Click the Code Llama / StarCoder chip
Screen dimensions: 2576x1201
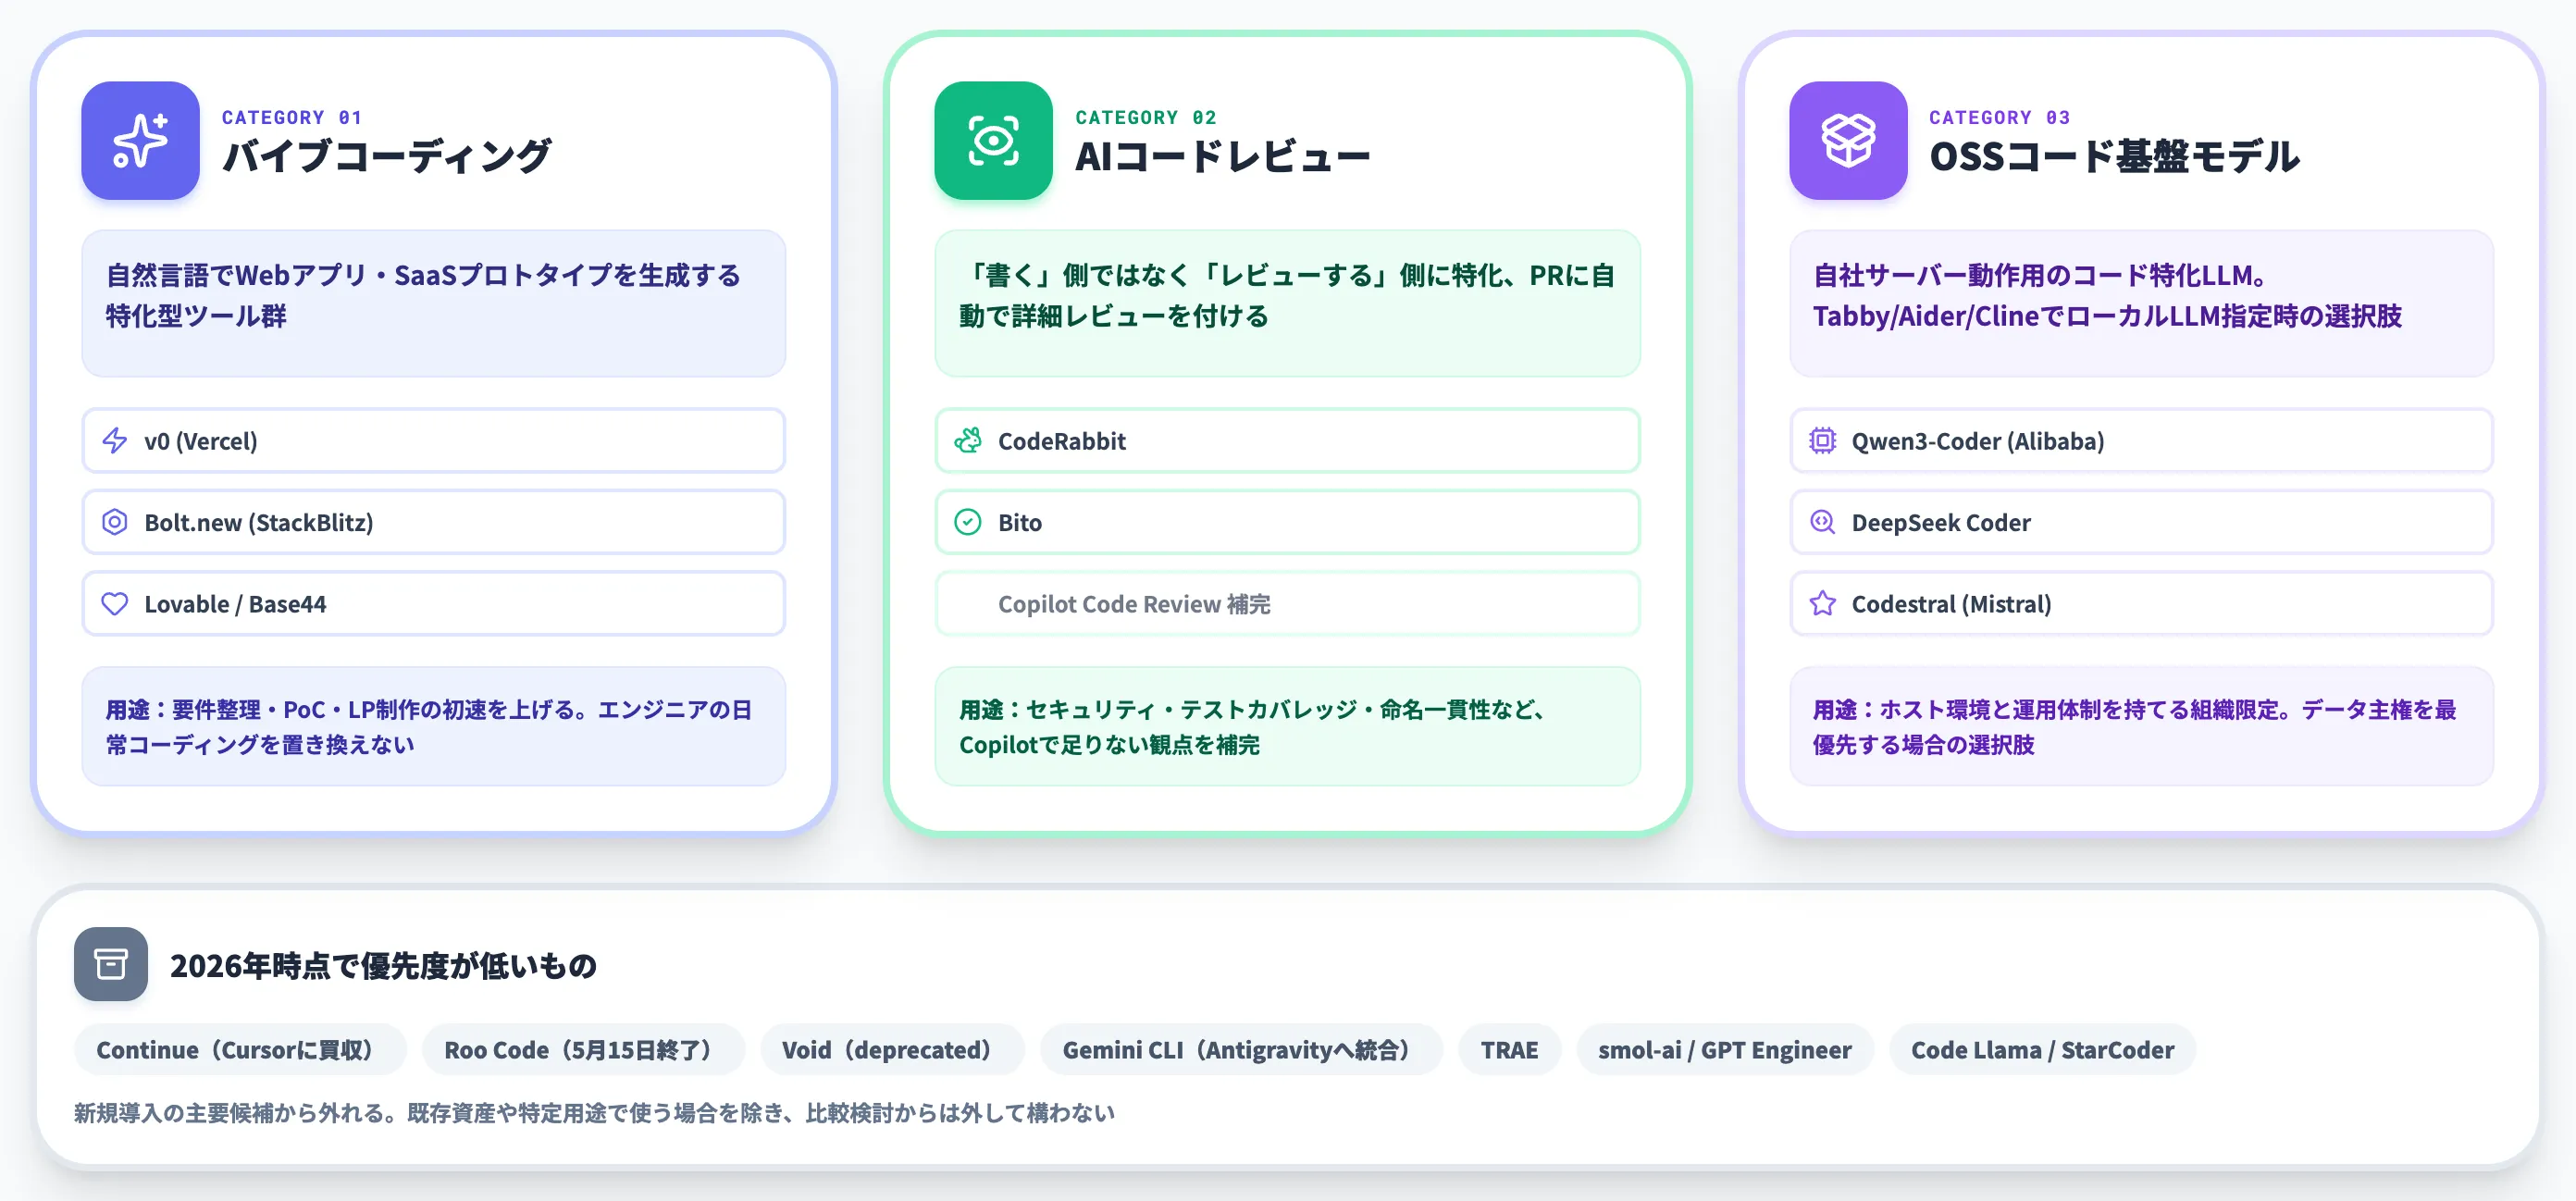pyautogui.click(x=2042, y=1050)
